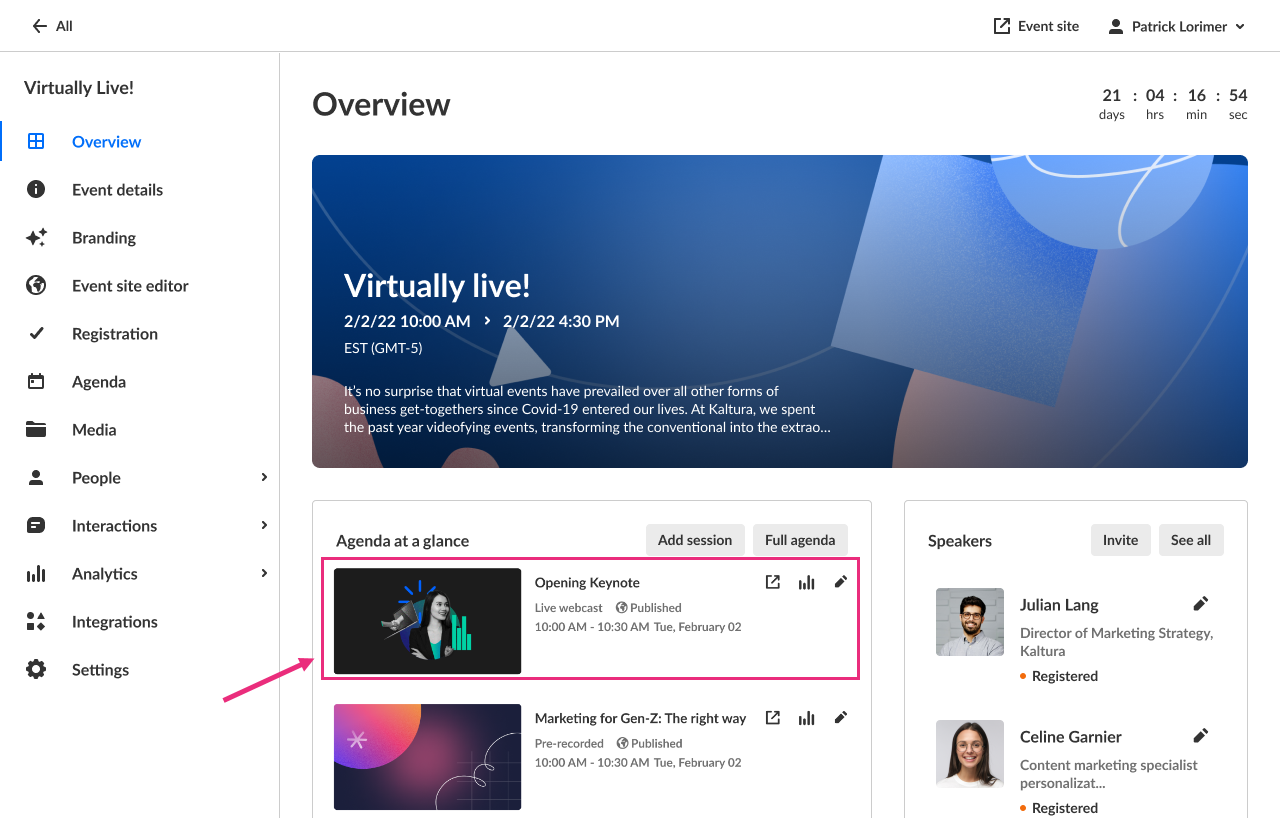The width and height of the screenshot is (1280, 818).
Task: Click the Julian Lang speaker name
Action: pos(1059,604)
